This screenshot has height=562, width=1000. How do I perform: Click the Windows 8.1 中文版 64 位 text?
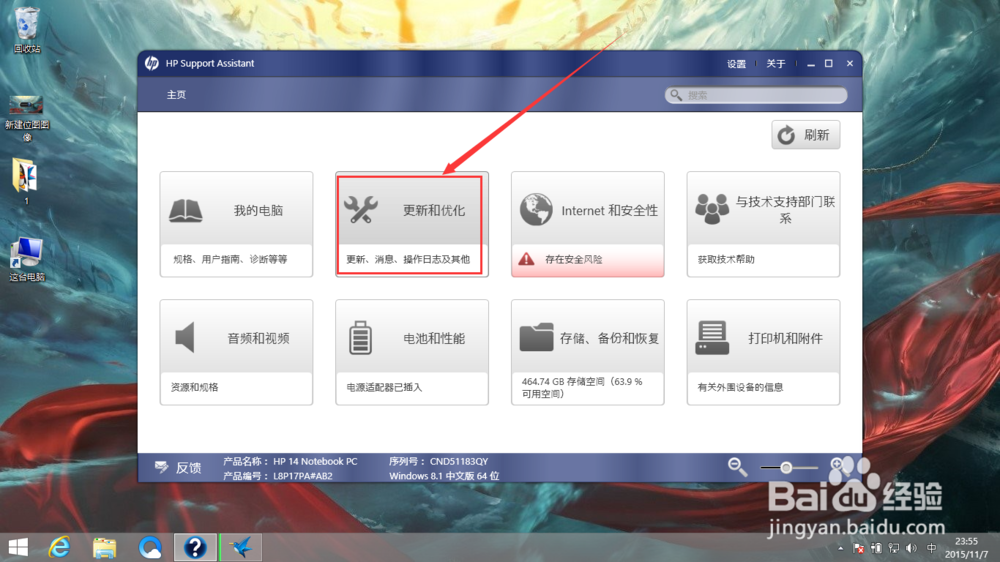444,475
